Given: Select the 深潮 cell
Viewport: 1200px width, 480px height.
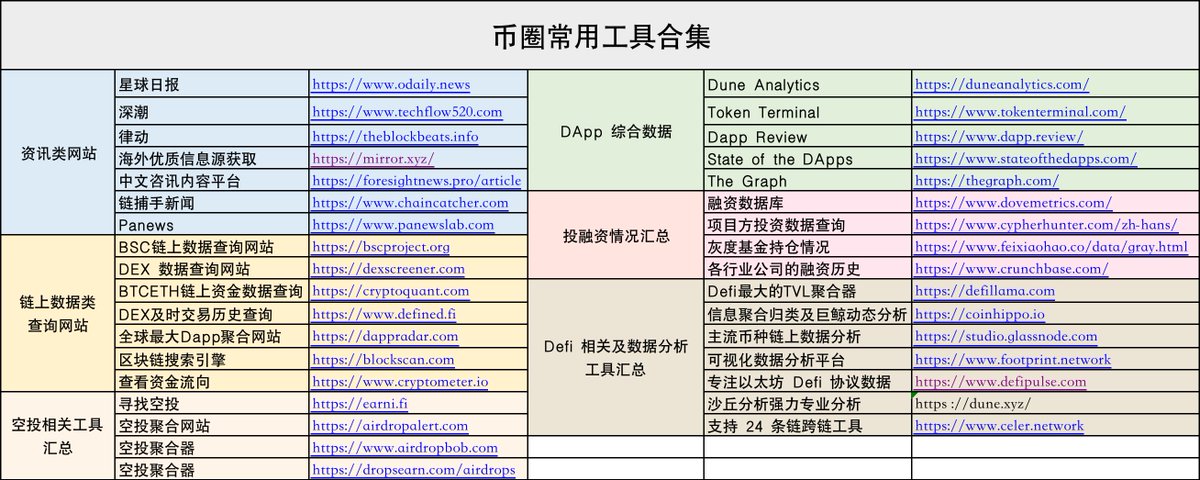Looking at the screenshot, I should pos(213,112).
